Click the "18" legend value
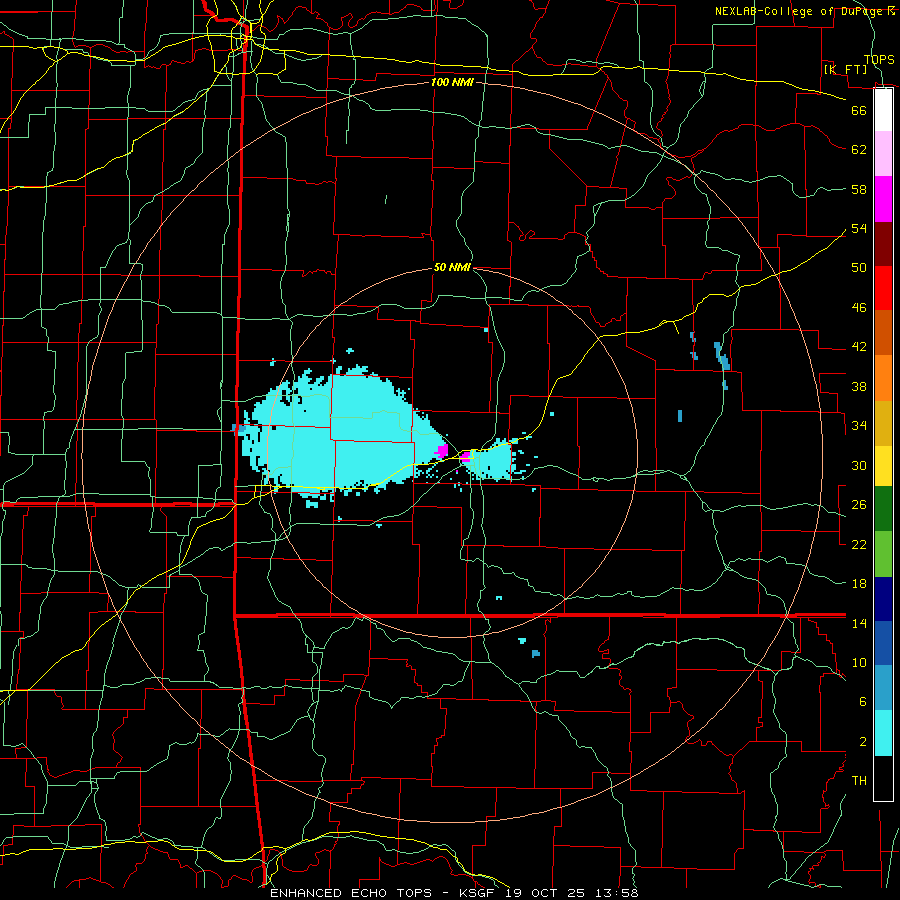 point(859,584)
